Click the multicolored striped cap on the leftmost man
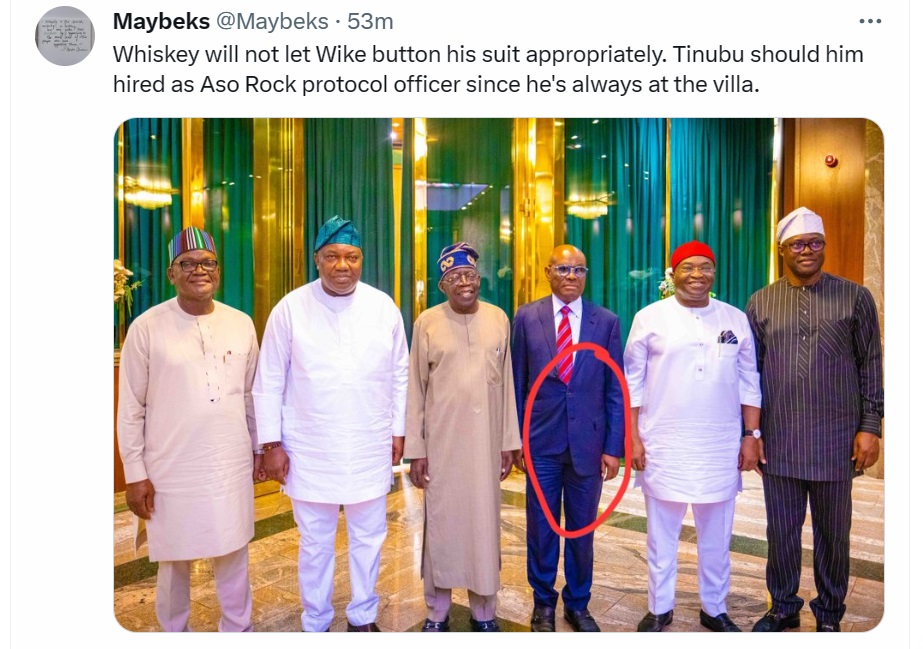 pyautogui.click(x=192, y=240)
